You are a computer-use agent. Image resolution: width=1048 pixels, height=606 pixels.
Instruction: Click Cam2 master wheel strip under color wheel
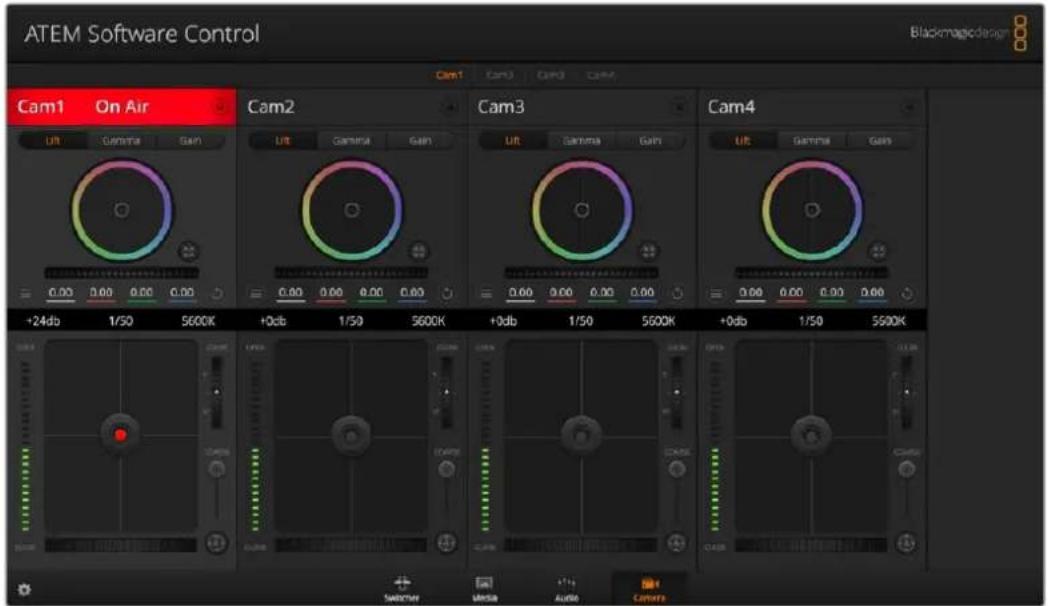352,273
